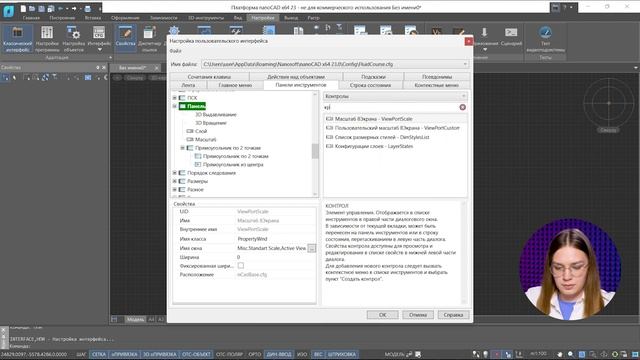Open the Файл menu in the dialog
The height and width of the screenshot is (360, 640).
(176, 51)
